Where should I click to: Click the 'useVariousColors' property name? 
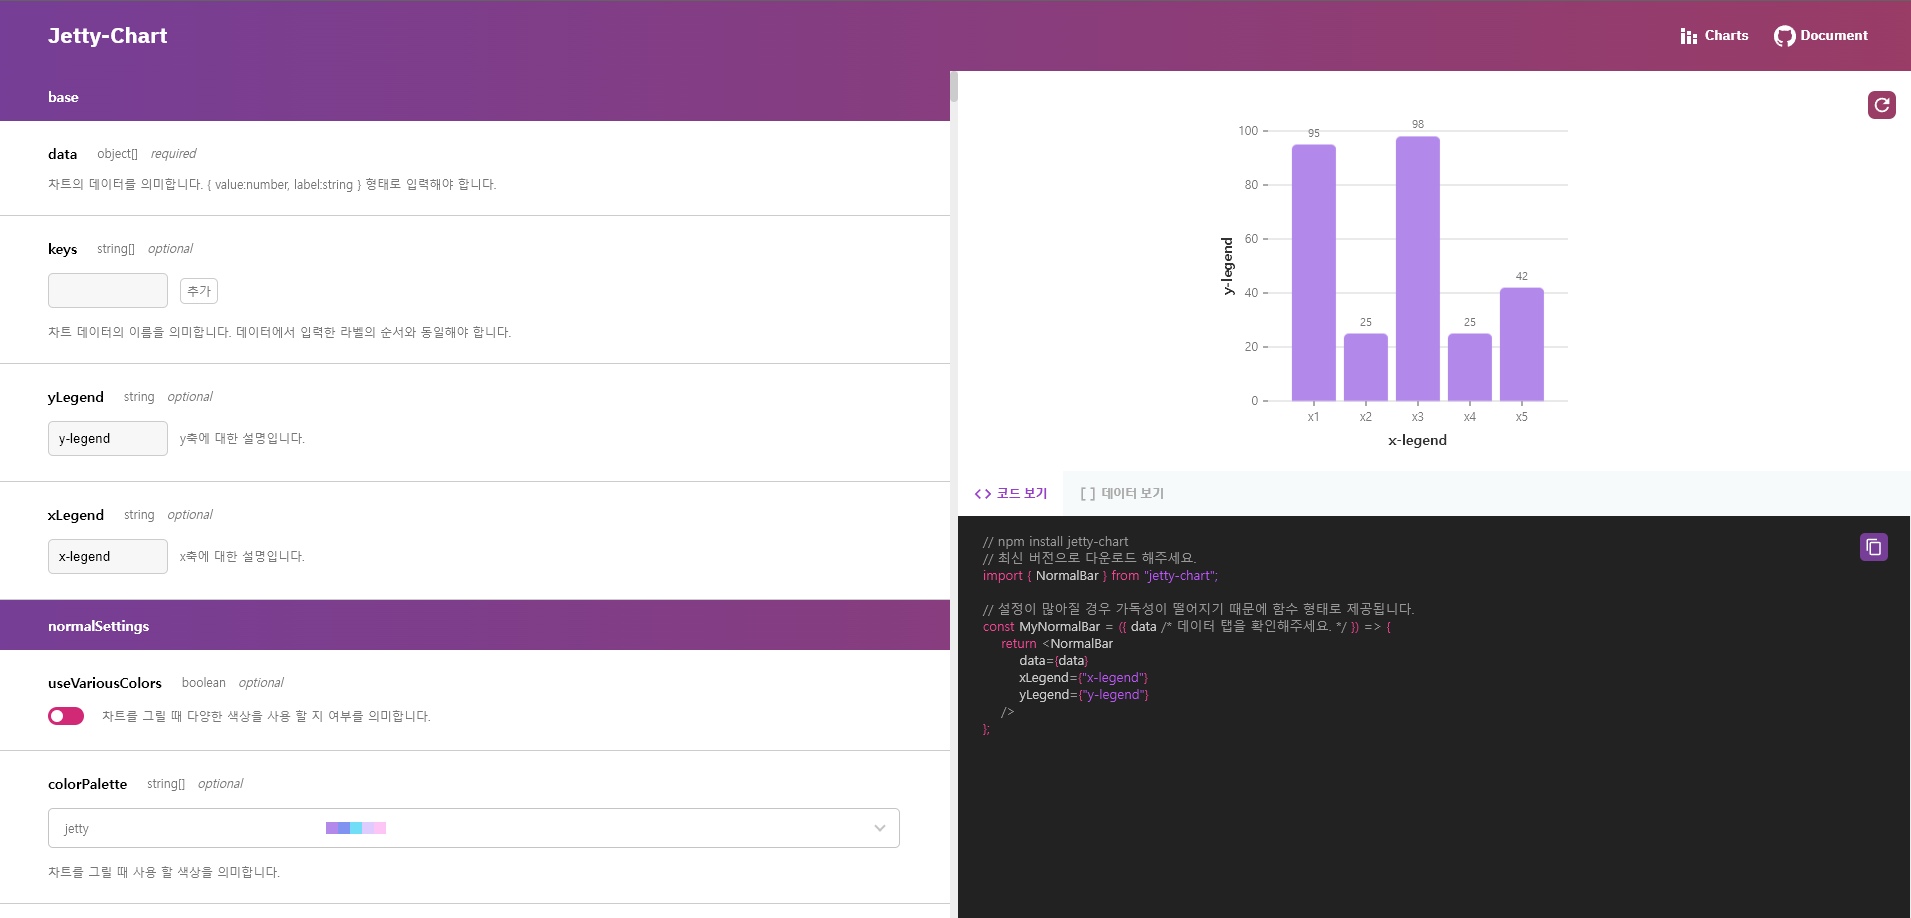coord(105,683)
